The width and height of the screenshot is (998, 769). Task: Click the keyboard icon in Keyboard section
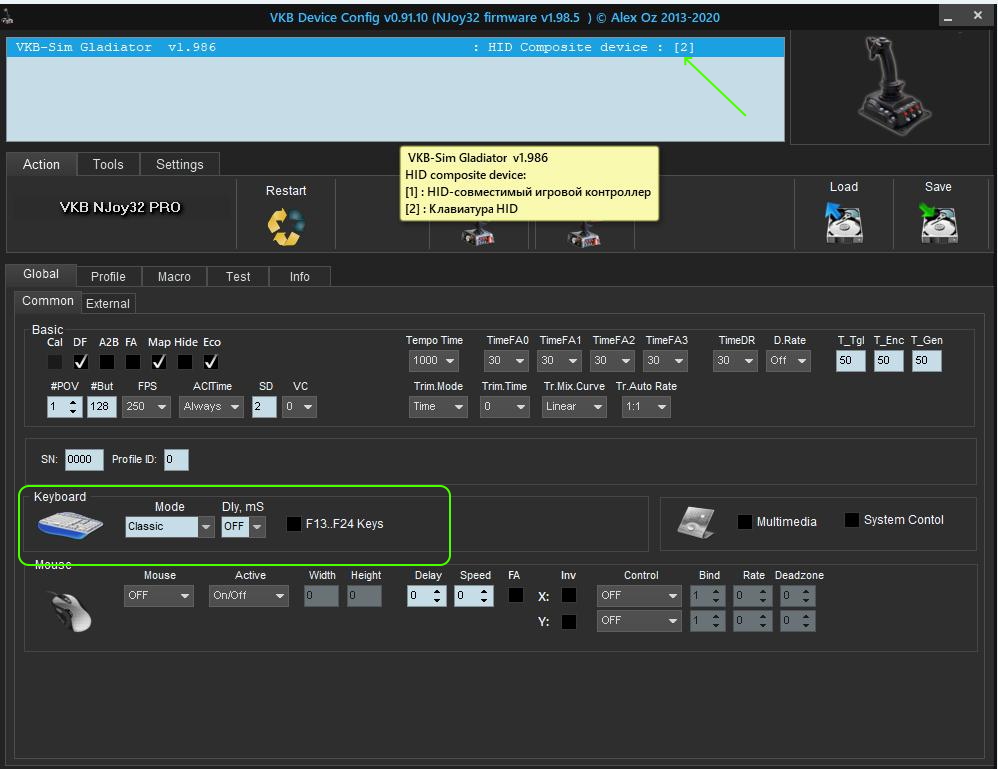point(70,524)
